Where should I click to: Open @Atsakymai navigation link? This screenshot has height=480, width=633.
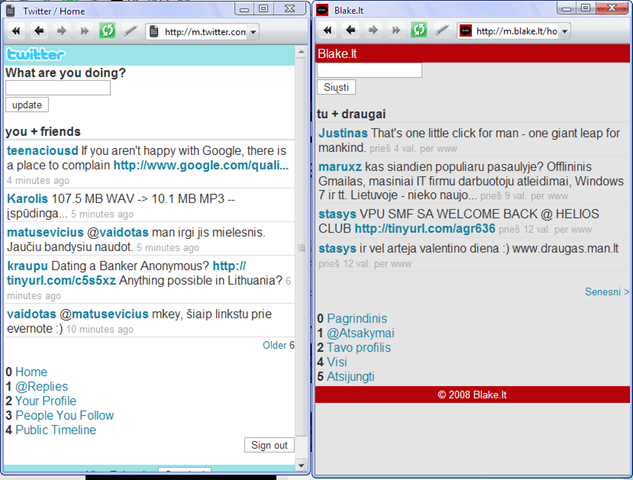361,333
